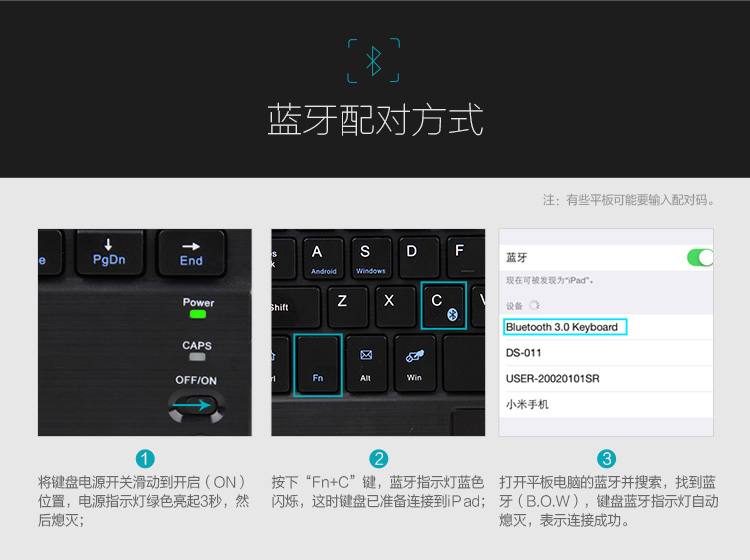
Task: Click the note 注：有些平板可能要输入配对码
Action: tap(629, 200)
